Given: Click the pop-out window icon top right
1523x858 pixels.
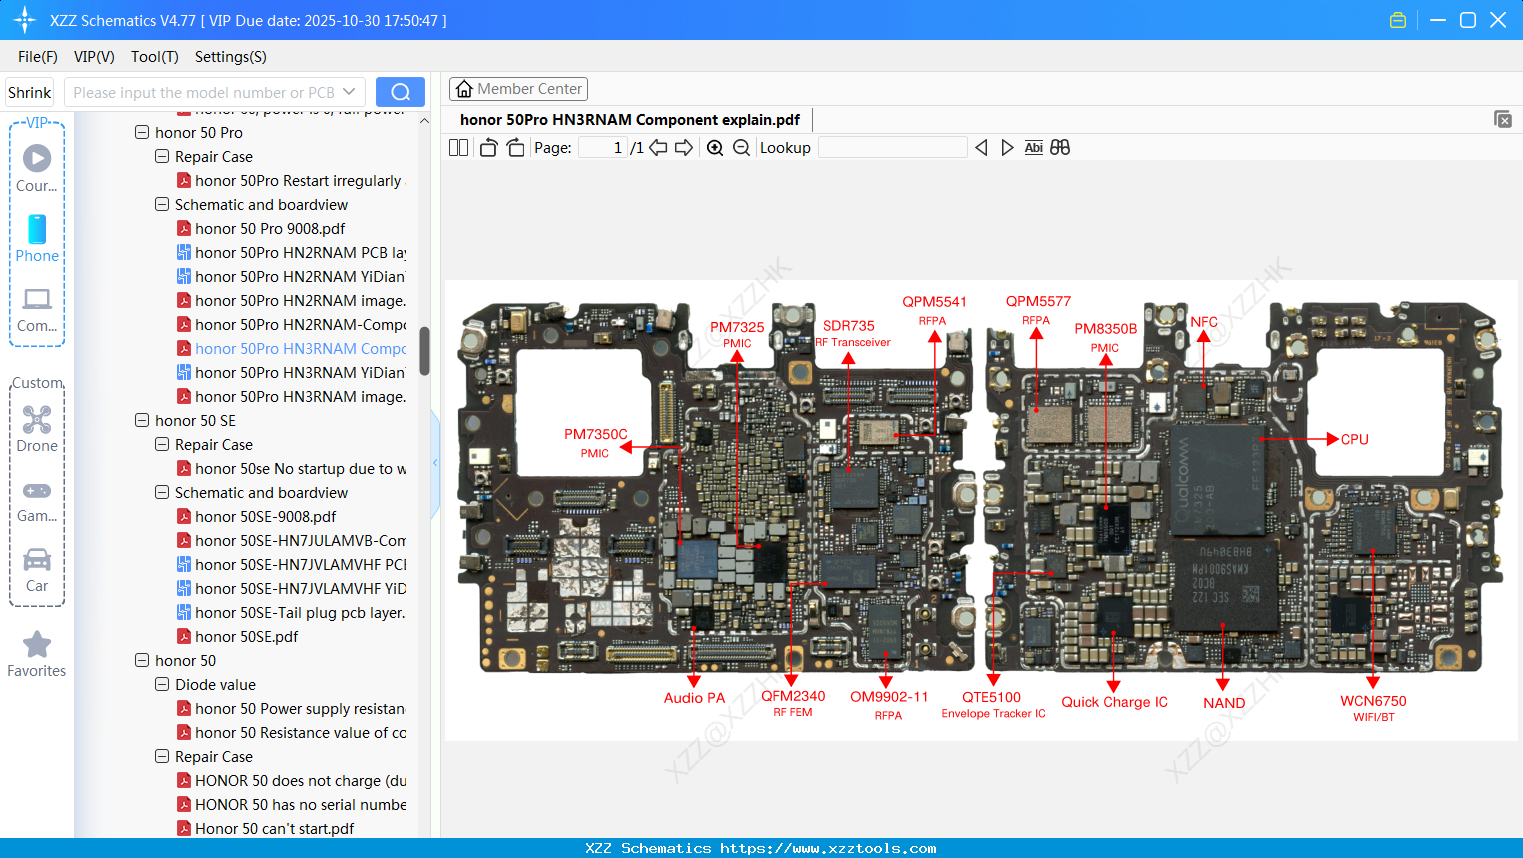Looking at the screenshot, I should [x=1502, y=119].
